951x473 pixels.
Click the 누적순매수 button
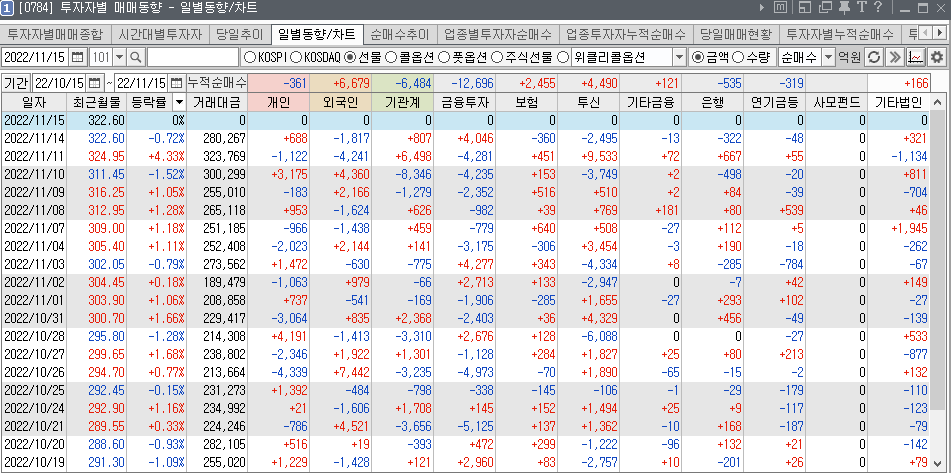click(217, 82)
